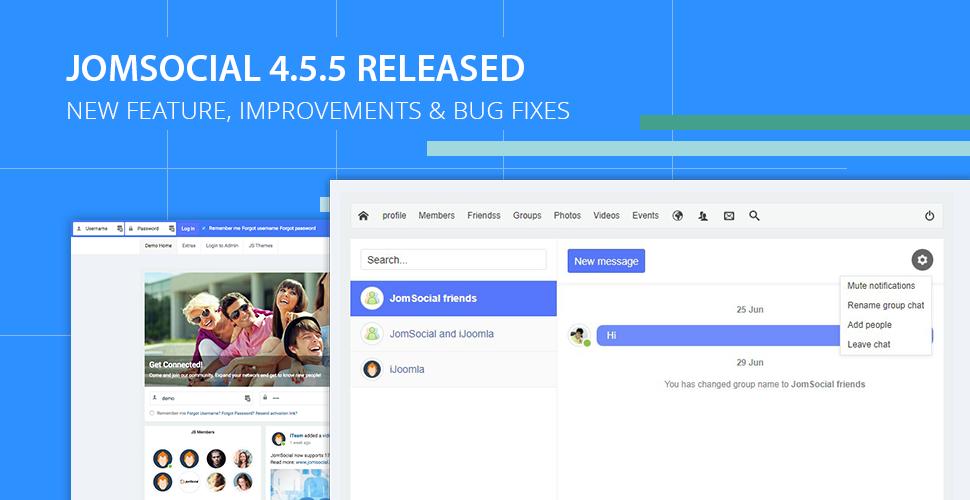Click the dark-haired man member avatar
The image size is (970, 500).
click(216, 459)
